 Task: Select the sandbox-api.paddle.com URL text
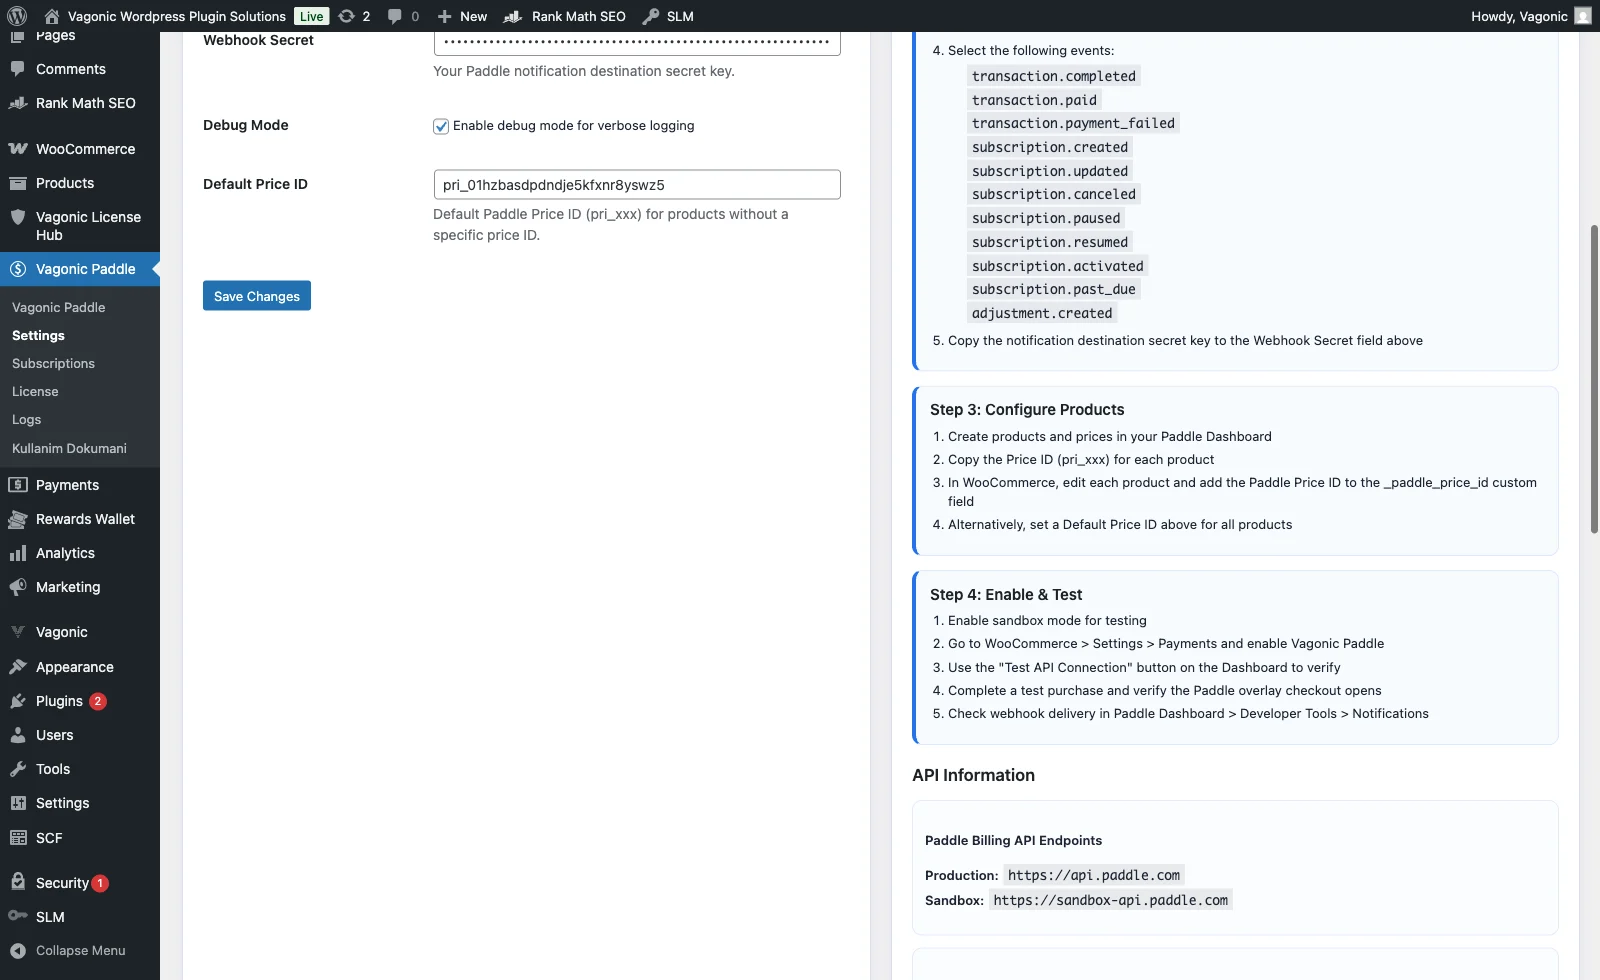pyautogui.click(x=1111, y=900)
